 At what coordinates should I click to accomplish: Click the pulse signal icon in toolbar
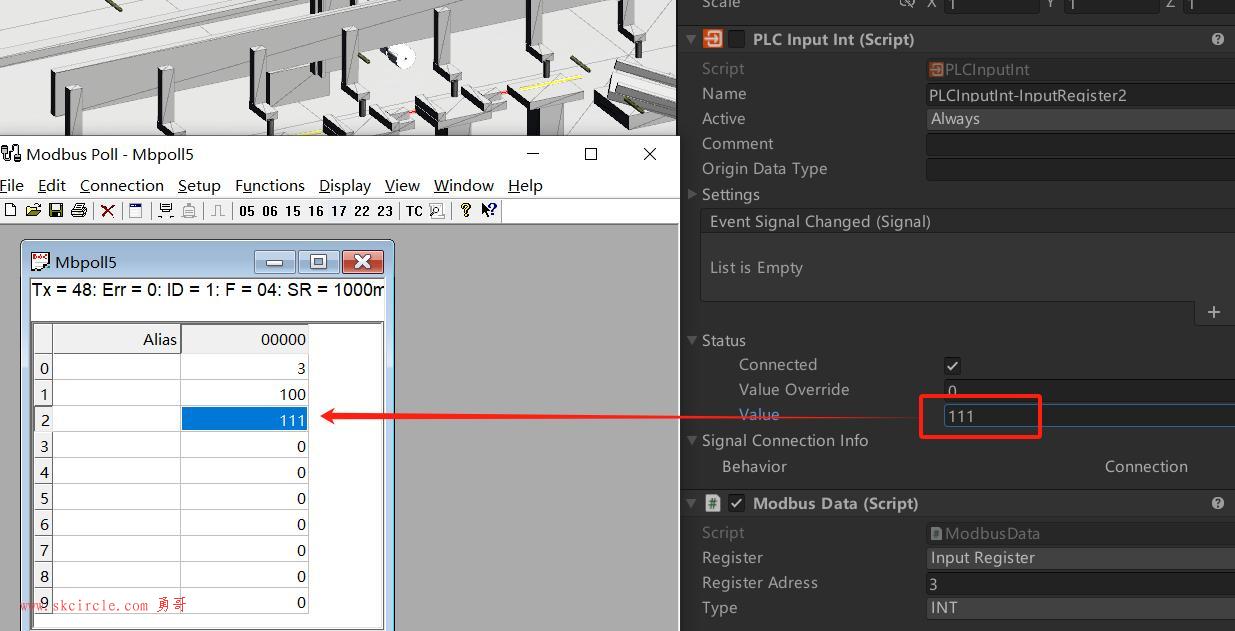[217, 210]
